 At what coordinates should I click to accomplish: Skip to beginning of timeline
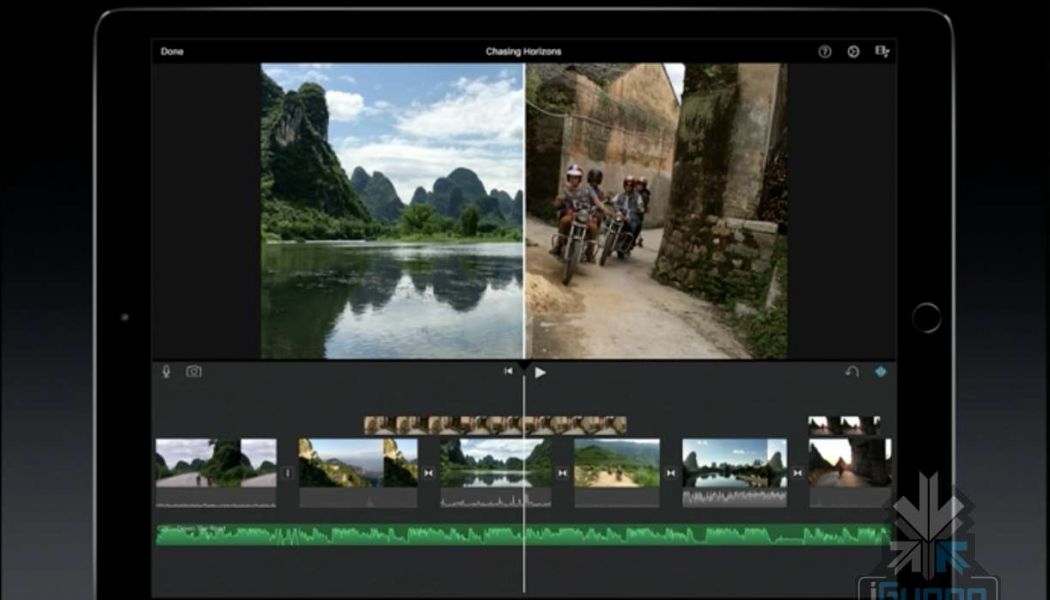(508, 372)
